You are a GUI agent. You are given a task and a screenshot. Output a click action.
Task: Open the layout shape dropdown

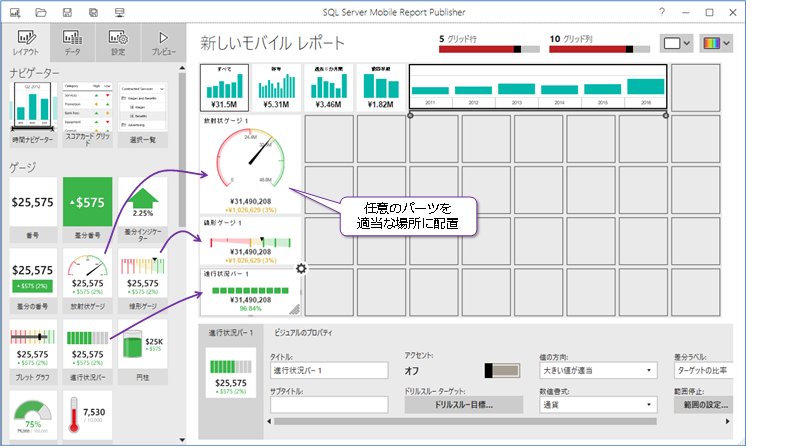[676, 43]
